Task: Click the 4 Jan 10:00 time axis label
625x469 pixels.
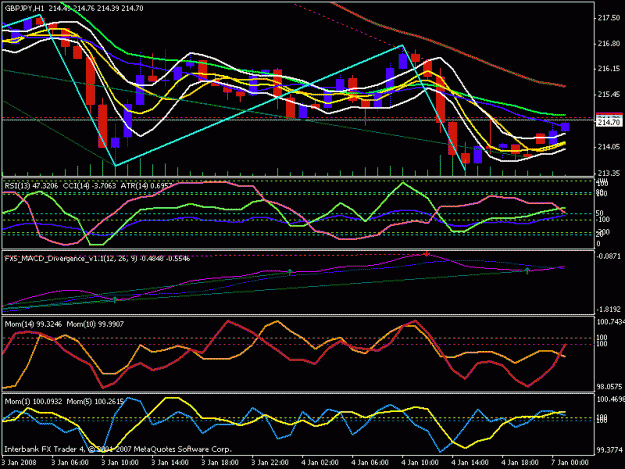Action: [420, 463]
